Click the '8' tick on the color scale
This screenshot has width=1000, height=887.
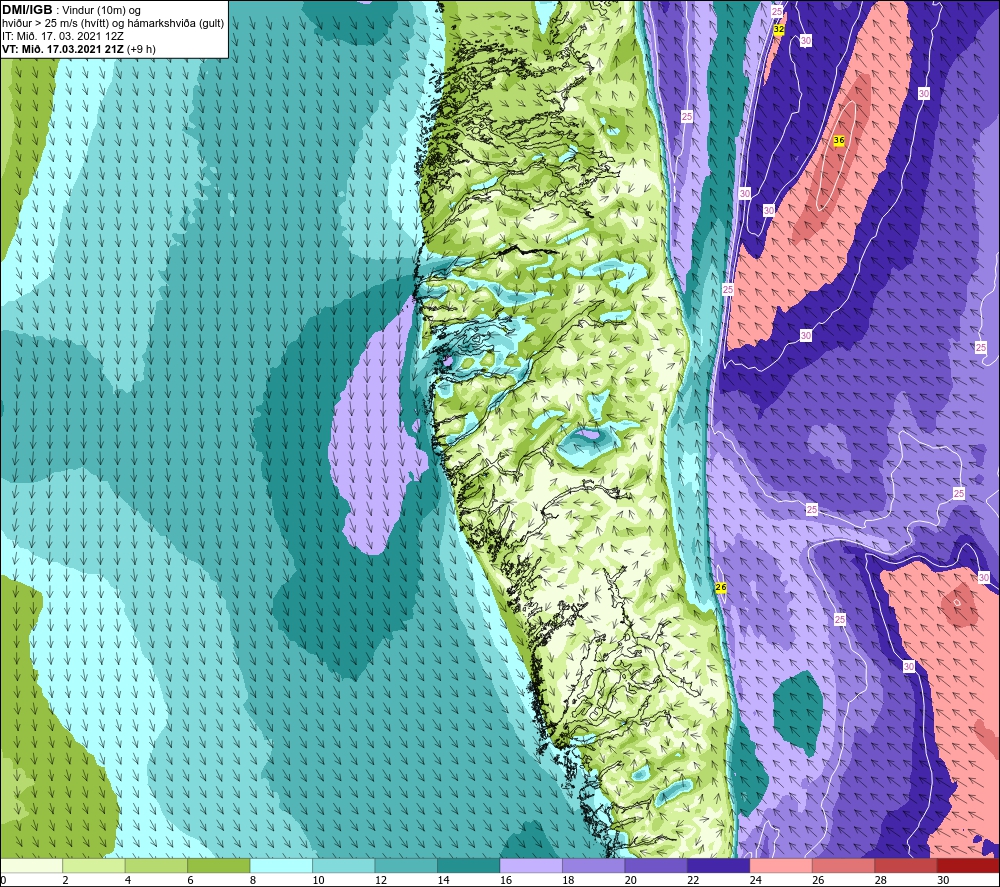(253, 880)
